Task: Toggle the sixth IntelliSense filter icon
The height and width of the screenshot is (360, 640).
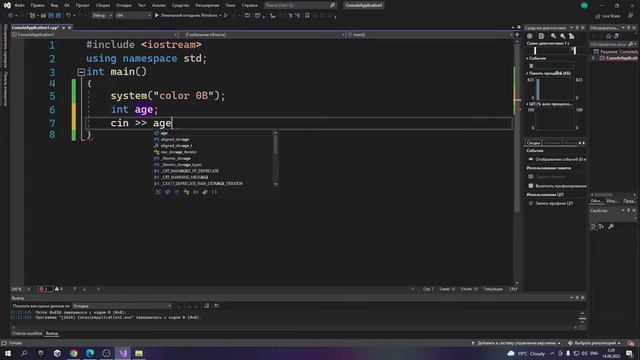Action: [x=205, y=192]
